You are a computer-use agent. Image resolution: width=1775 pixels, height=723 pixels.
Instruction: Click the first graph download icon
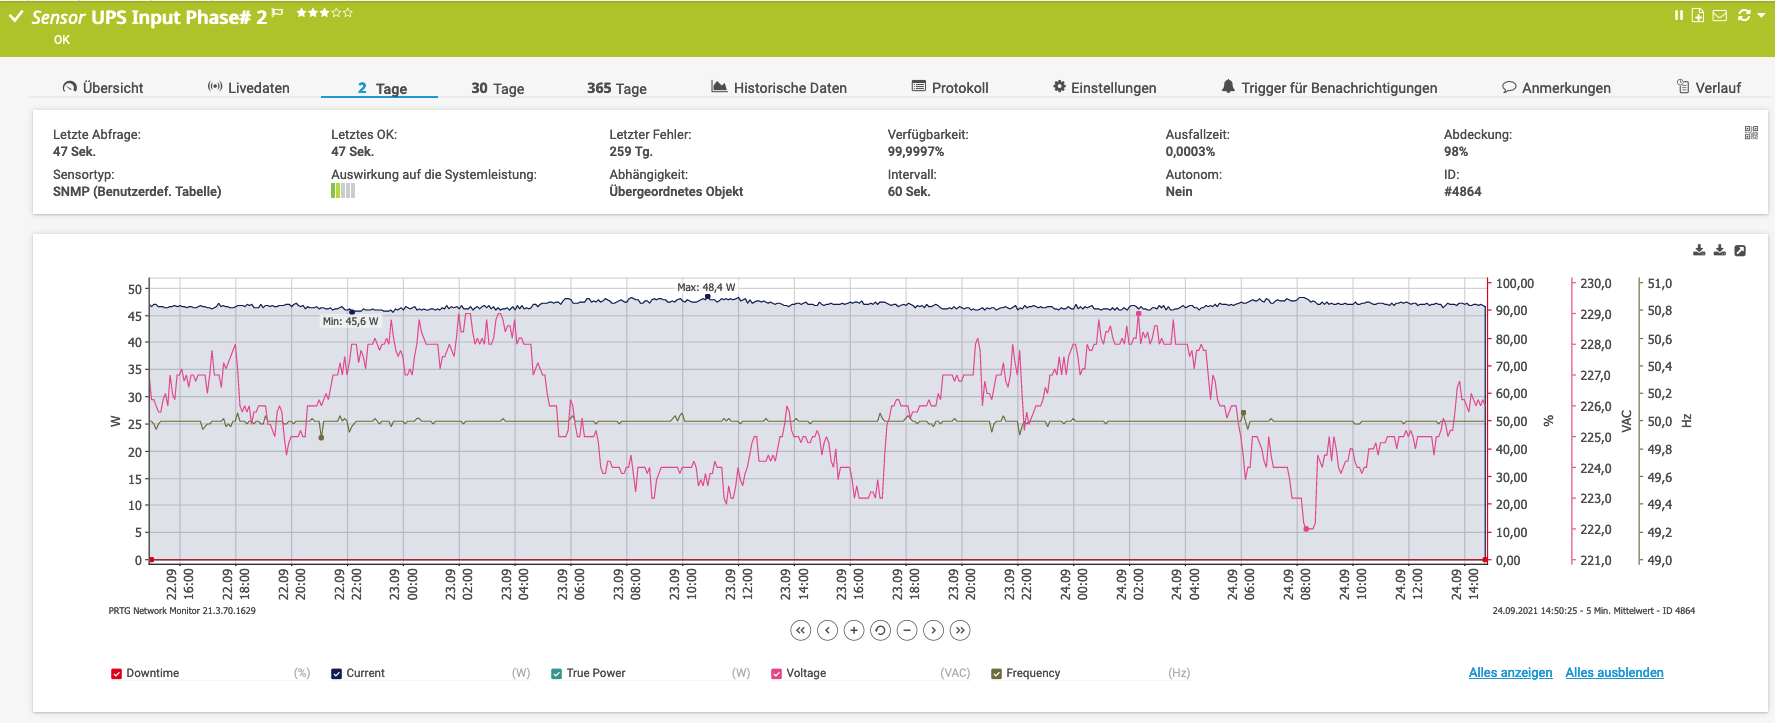(x=1699, y=251)
